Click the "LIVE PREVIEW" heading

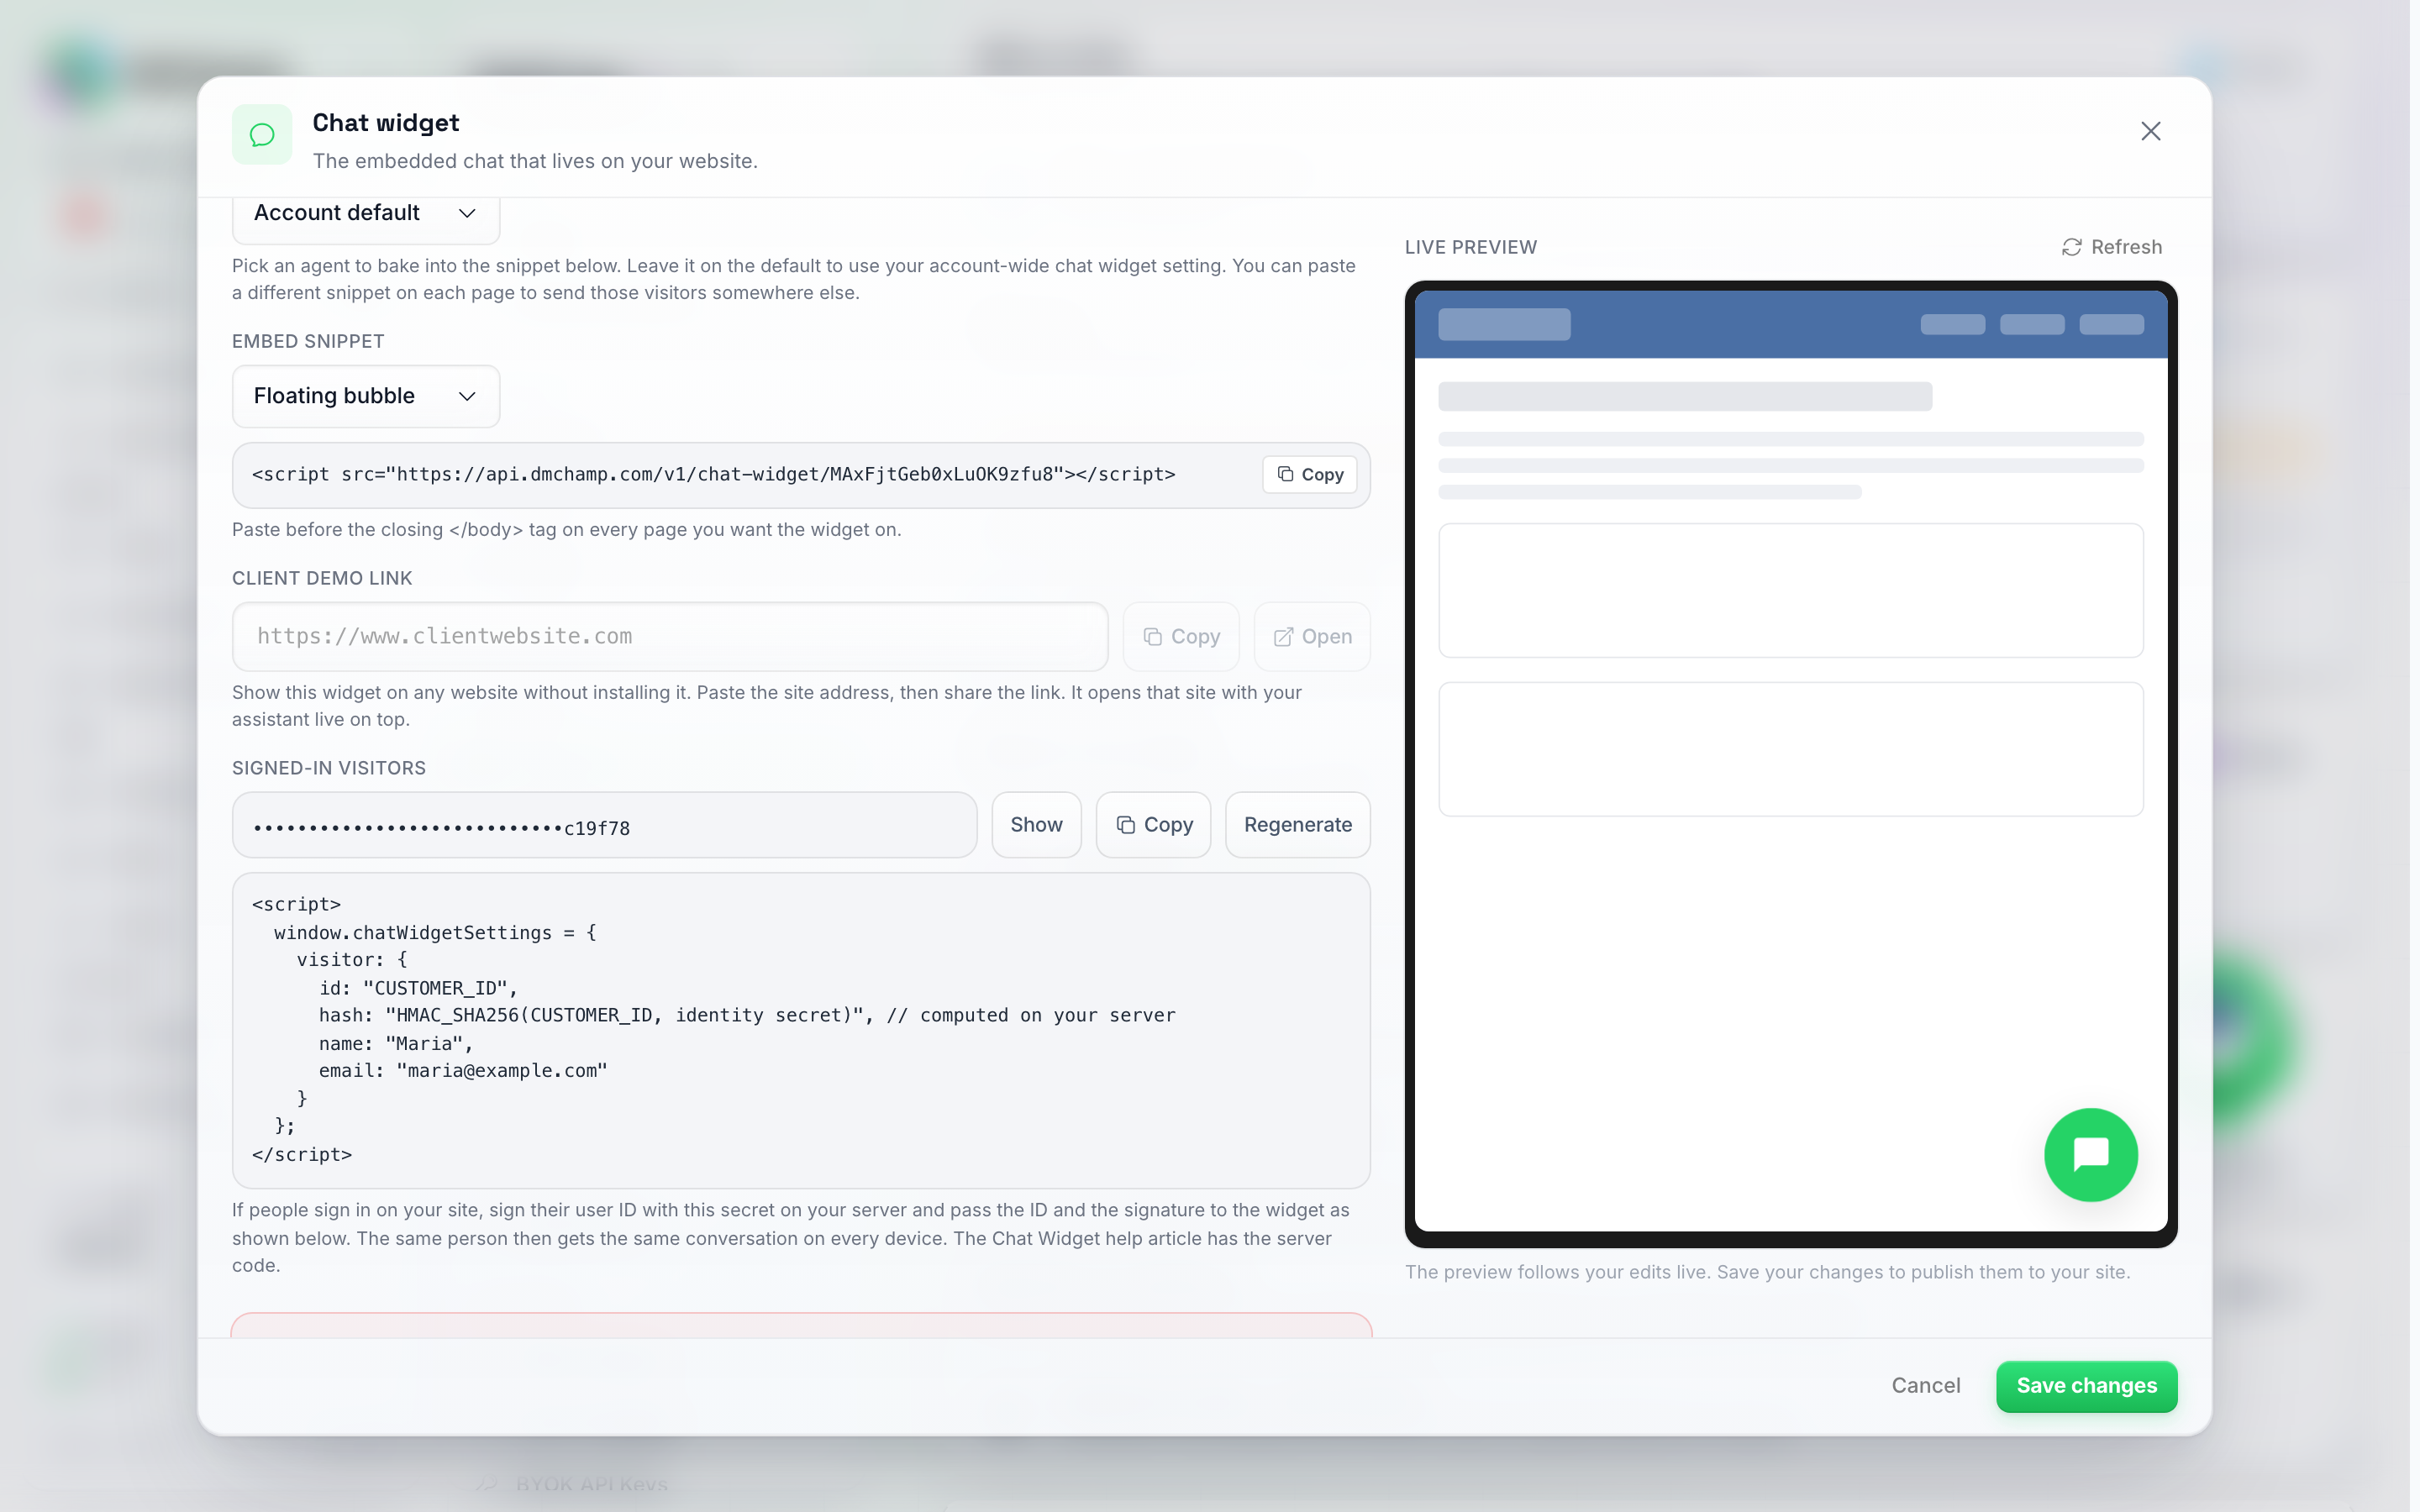1470,247
